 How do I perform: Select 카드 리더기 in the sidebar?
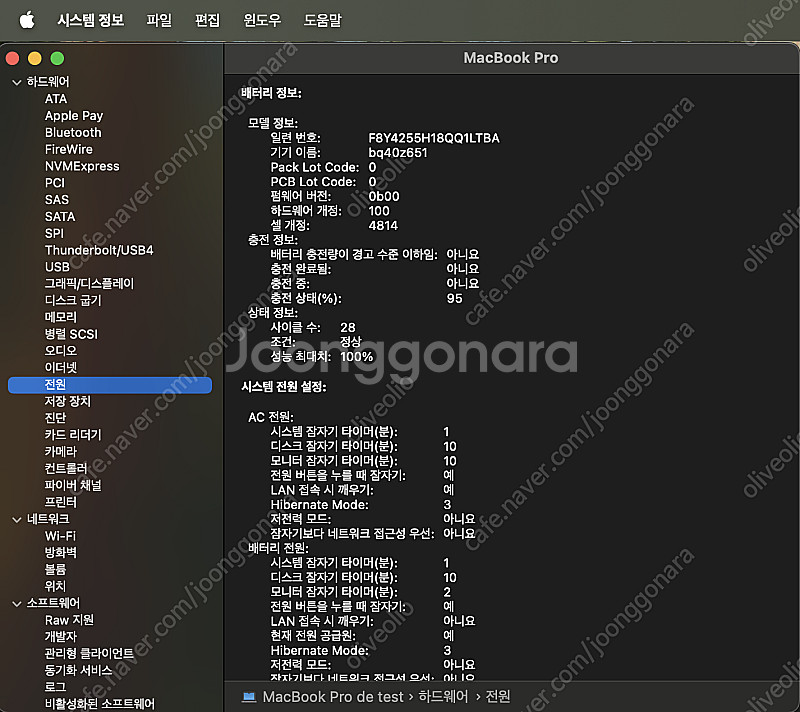pyautogui.click(x=73, y=435)
